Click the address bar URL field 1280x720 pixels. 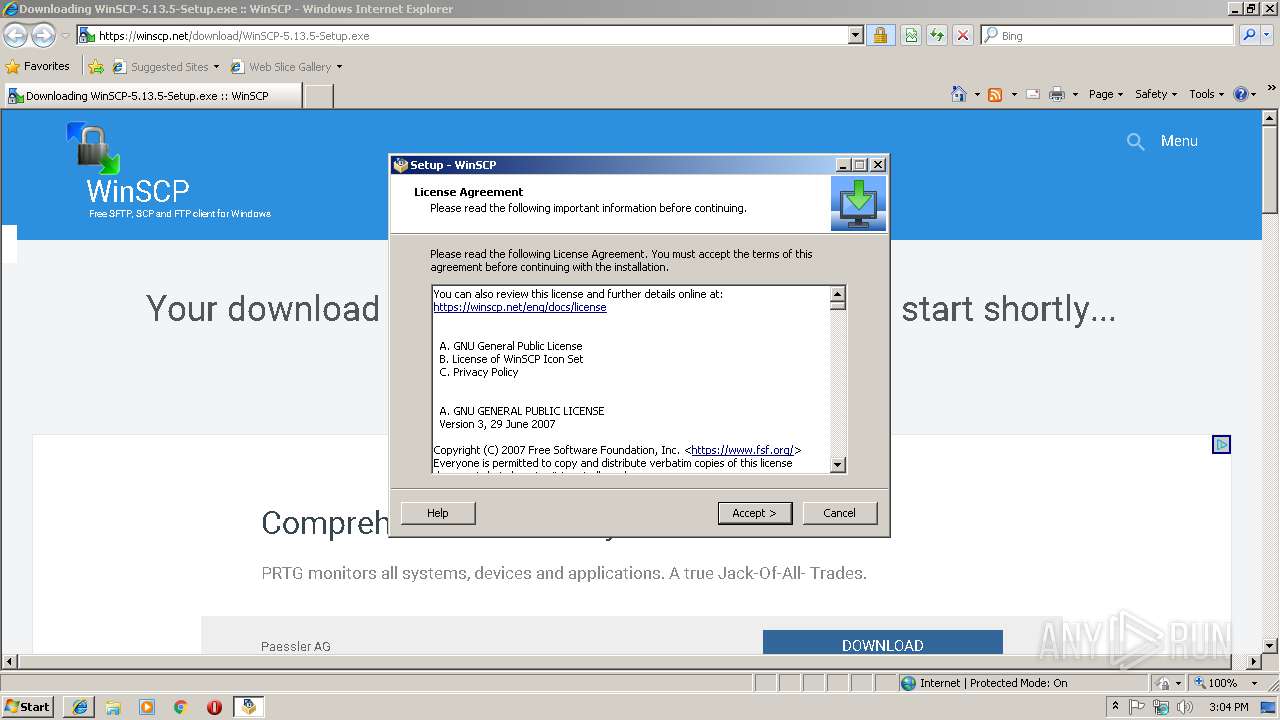pos(471,35)
